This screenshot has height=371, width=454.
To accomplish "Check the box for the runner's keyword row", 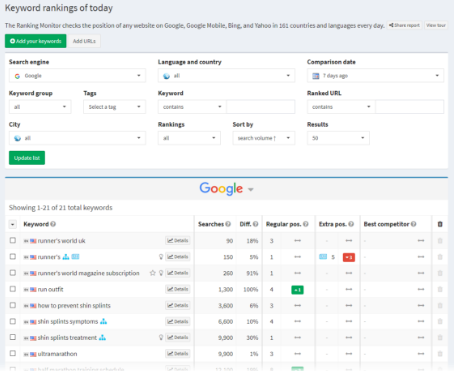I will point(13,257).
